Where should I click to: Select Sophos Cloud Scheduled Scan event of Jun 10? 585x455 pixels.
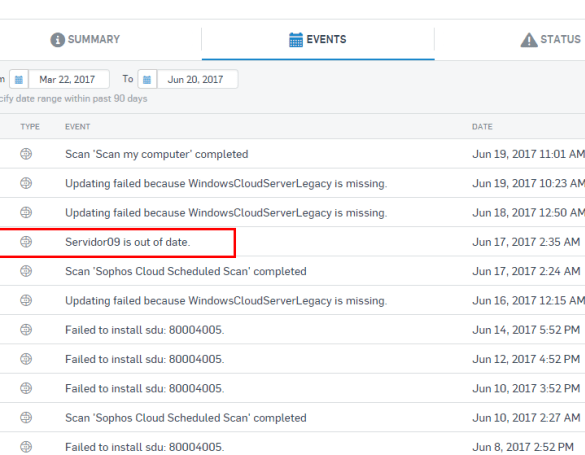tap(186, 418)
